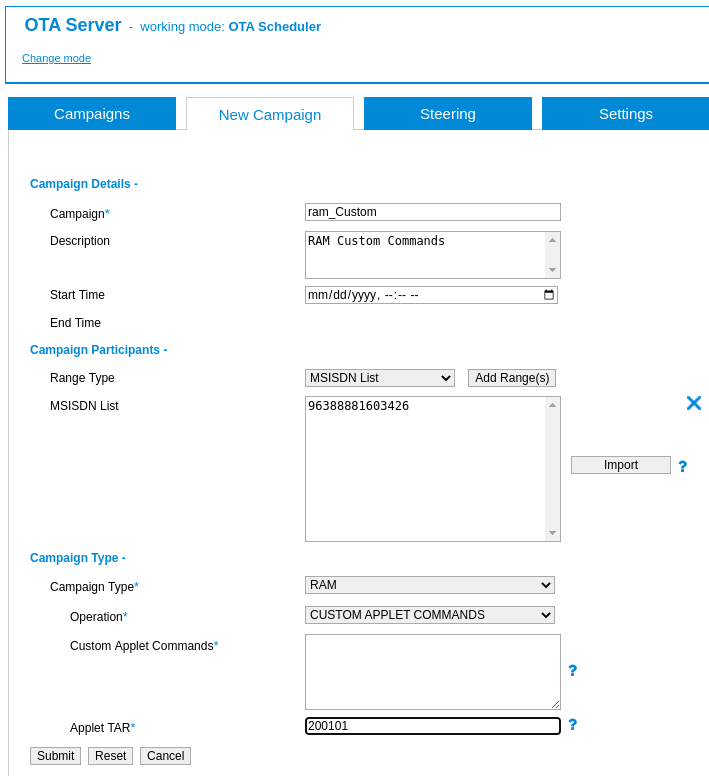The height and width of the screenshot is (776, 709).
Task: Focus the Campaign name input field
Action: pos(432,212)
